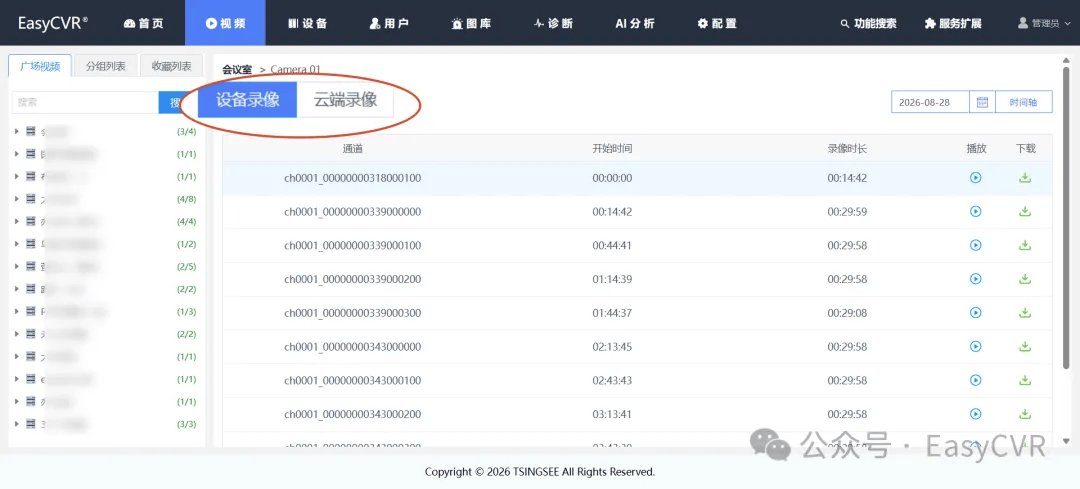This screenshot has height=489, width=1080.
Task: Click the device search input field
Action: 85,102
